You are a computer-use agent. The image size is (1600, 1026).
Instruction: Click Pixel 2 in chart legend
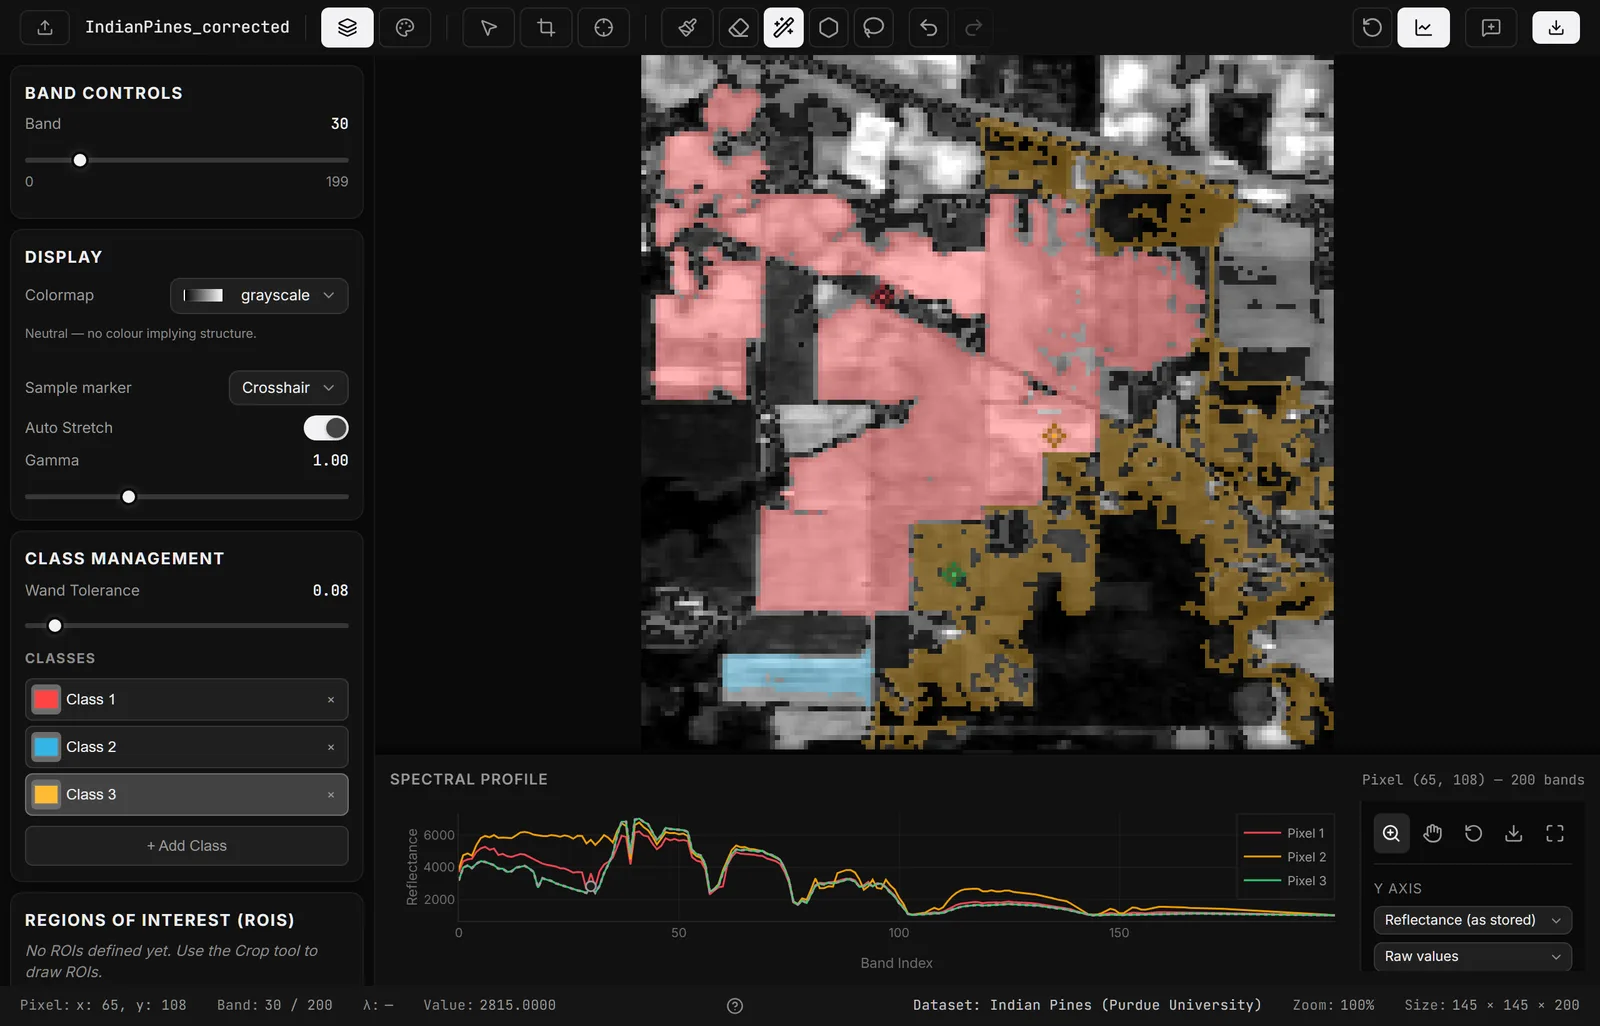click(x=1285, y=857)
